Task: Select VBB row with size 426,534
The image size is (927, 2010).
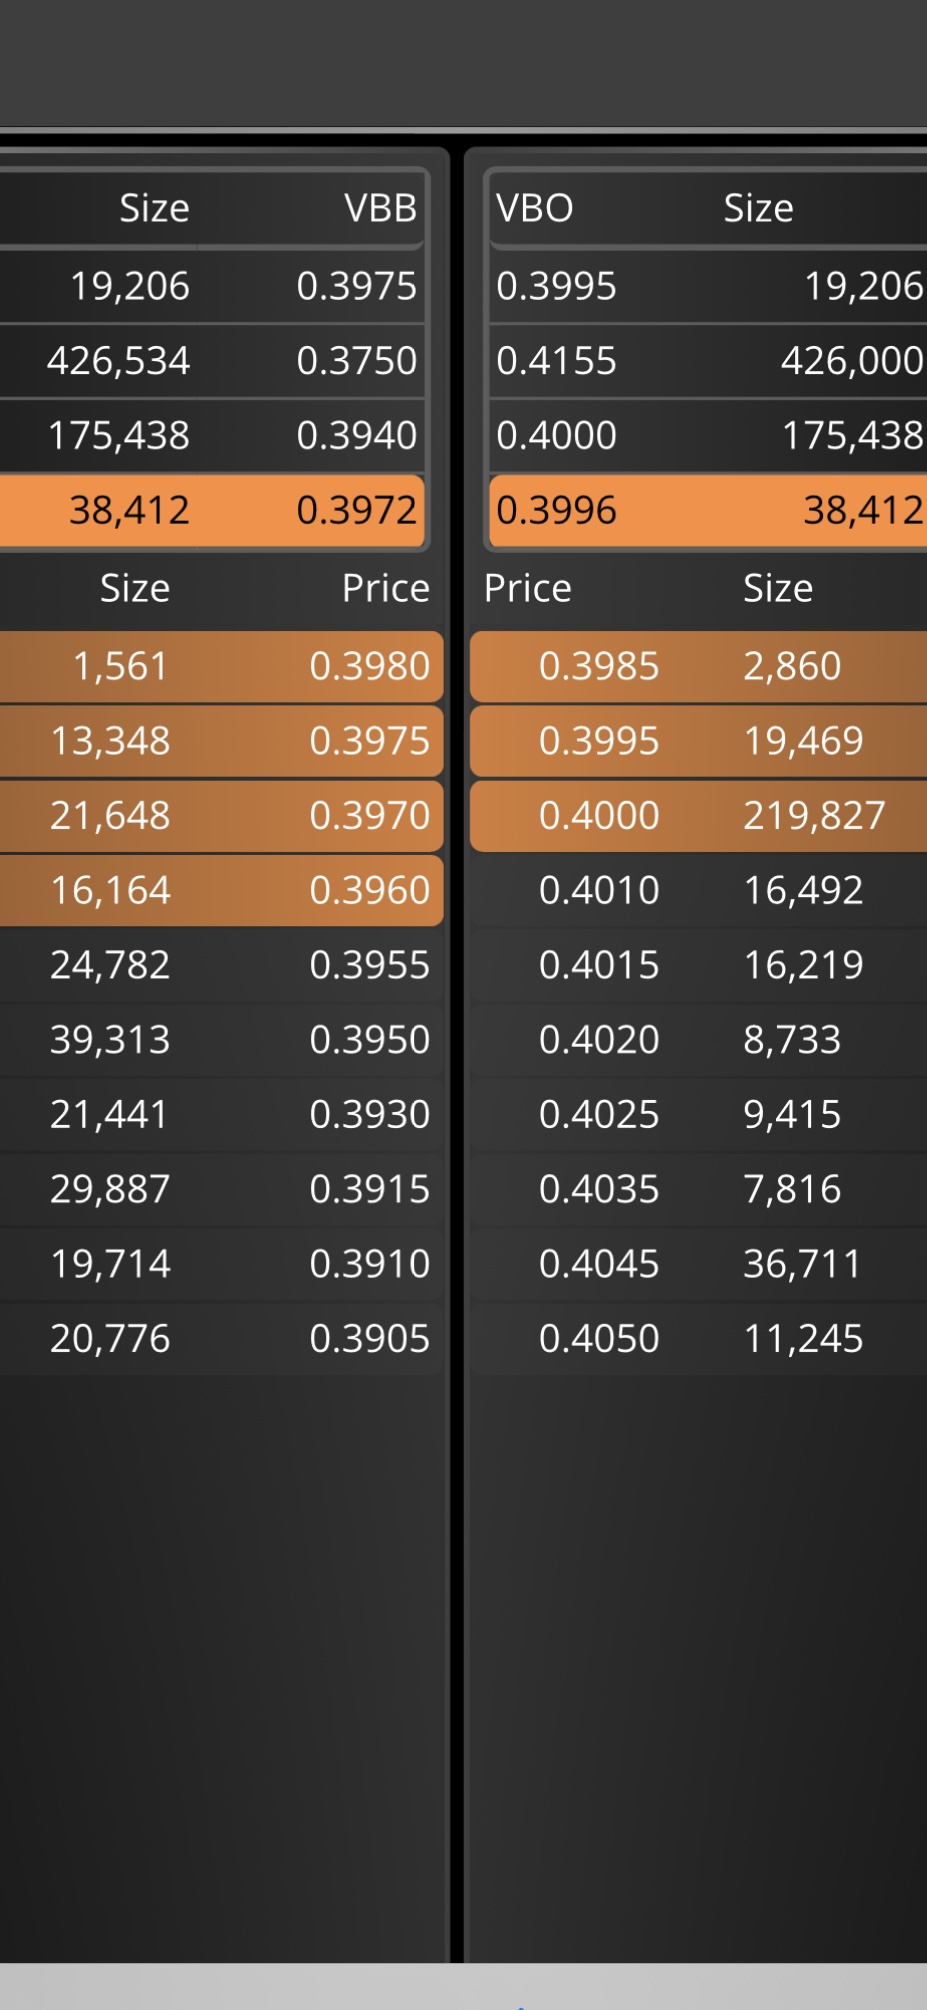Action: 212,361
